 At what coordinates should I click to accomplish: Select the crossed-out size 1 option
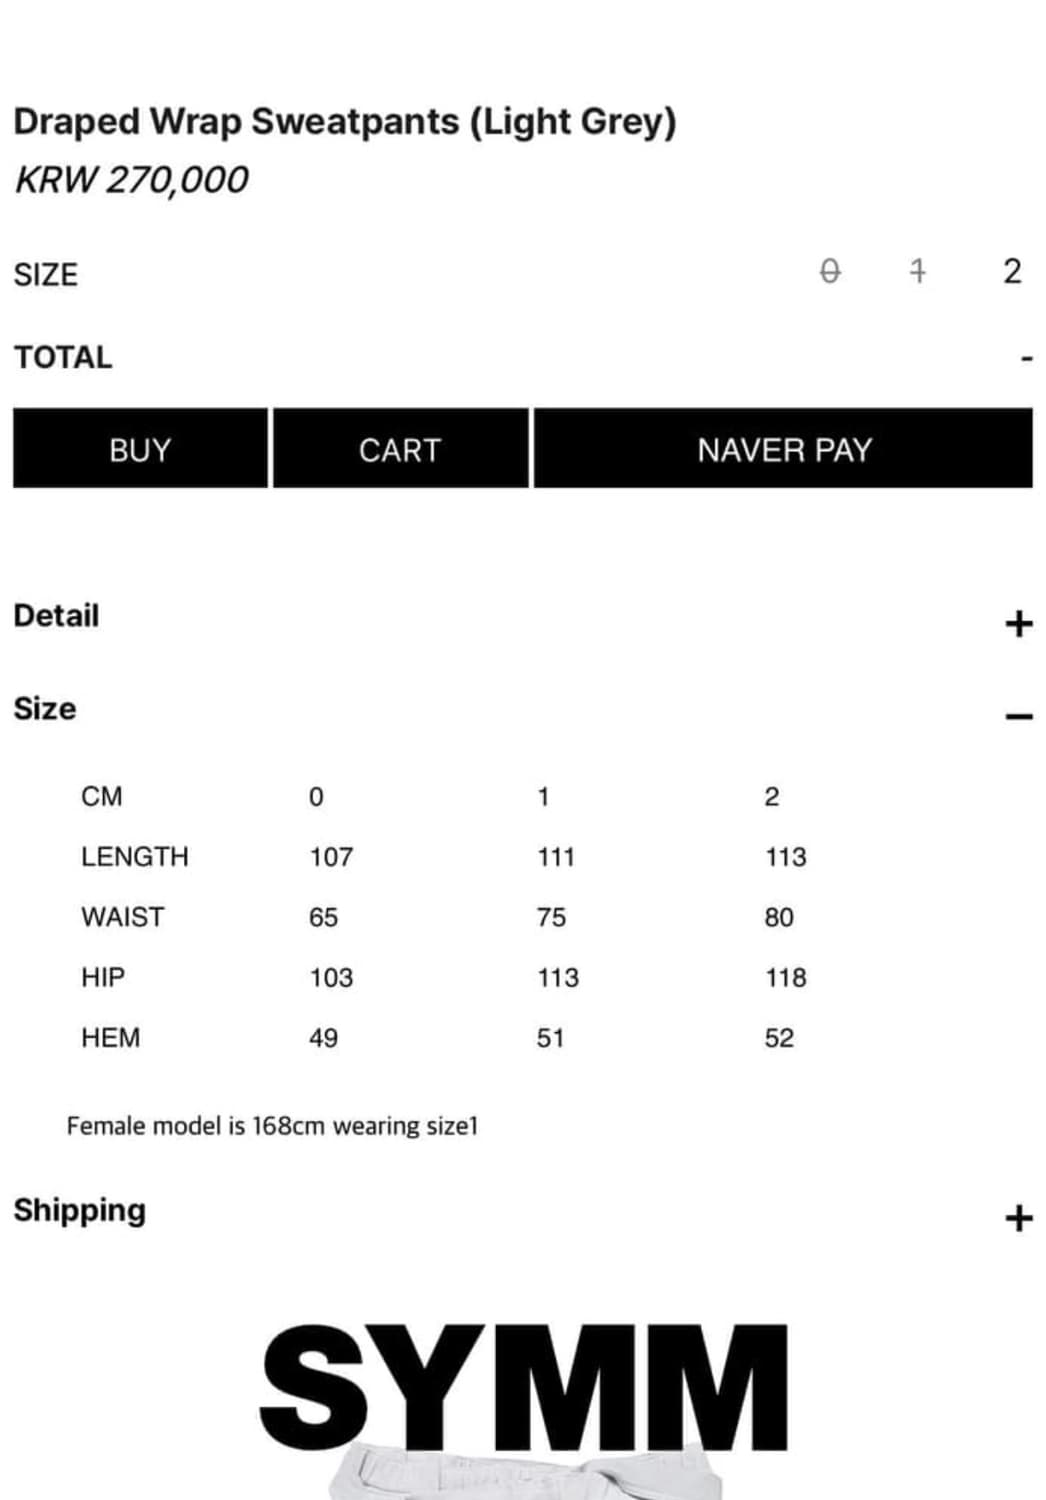(917, 272)
